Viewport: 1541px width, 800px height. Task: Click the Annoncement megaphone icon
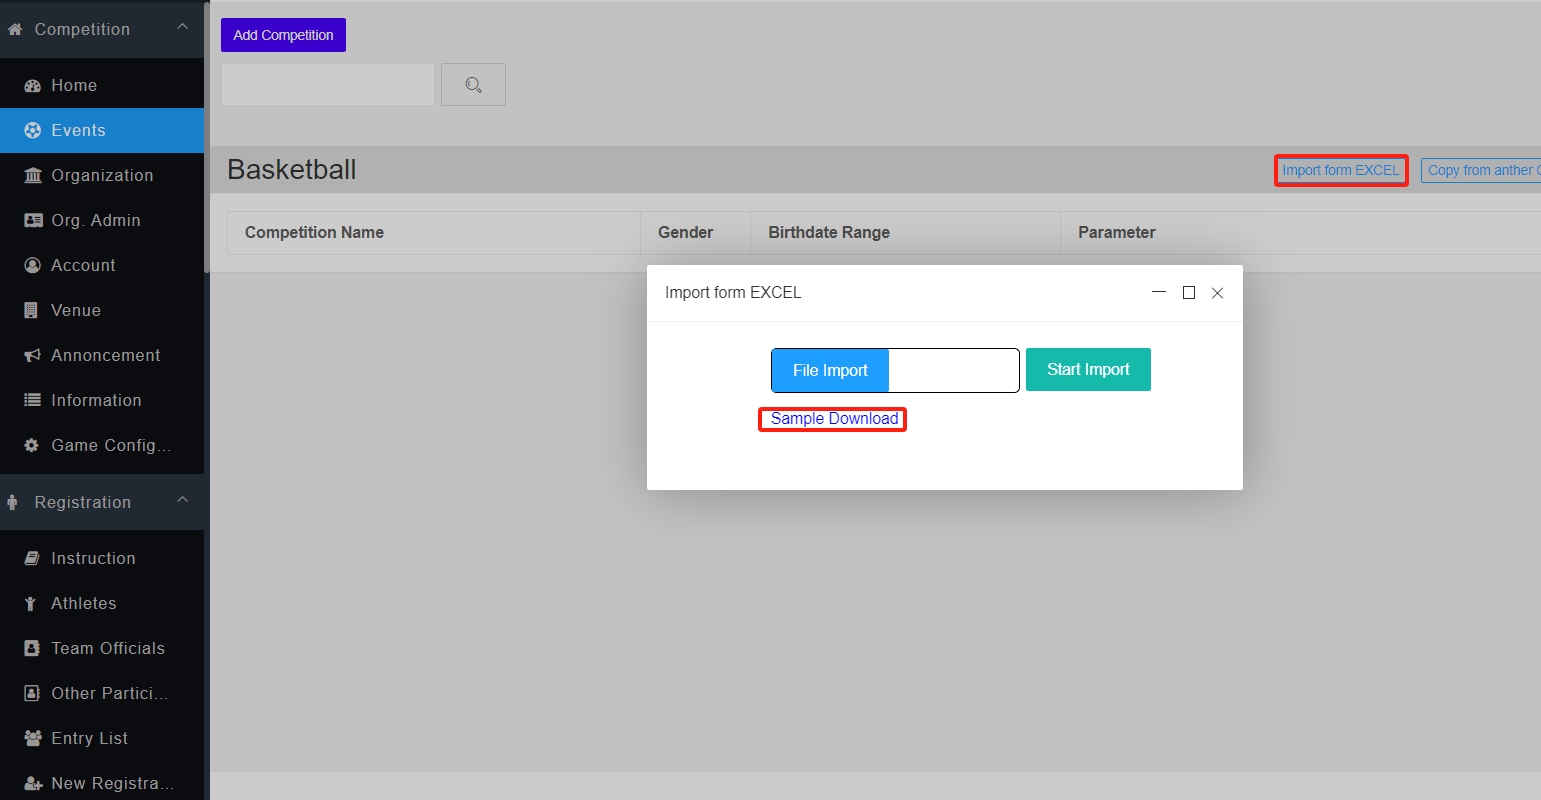click(32, 356)
